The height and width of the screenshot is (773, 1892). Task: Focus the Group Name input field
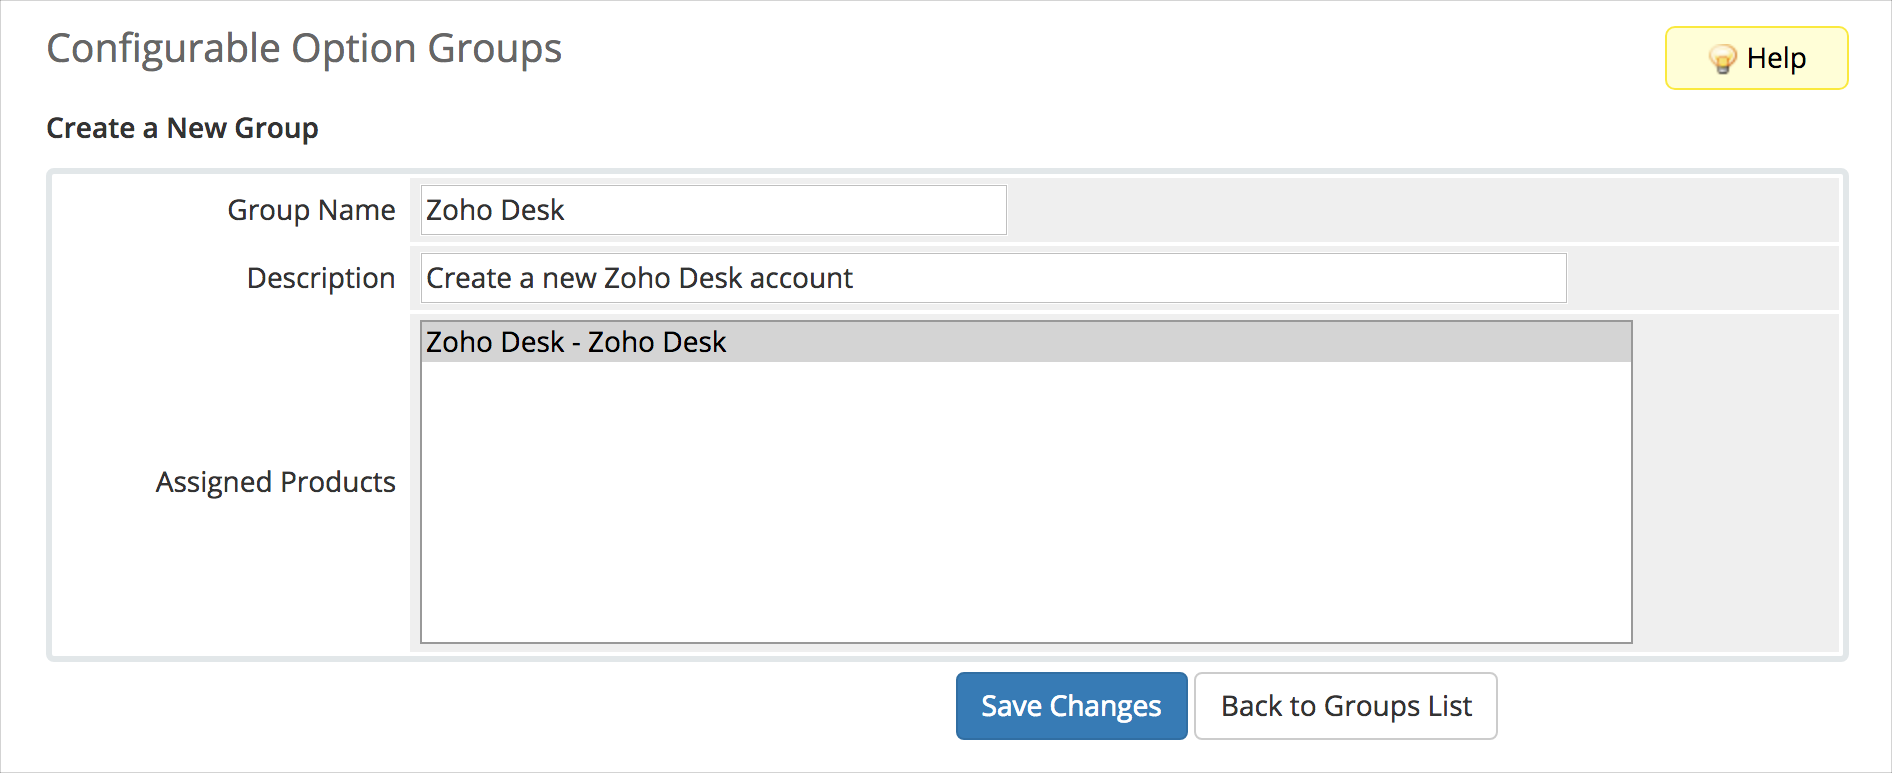pyautogui.click(x=713, y=210)
